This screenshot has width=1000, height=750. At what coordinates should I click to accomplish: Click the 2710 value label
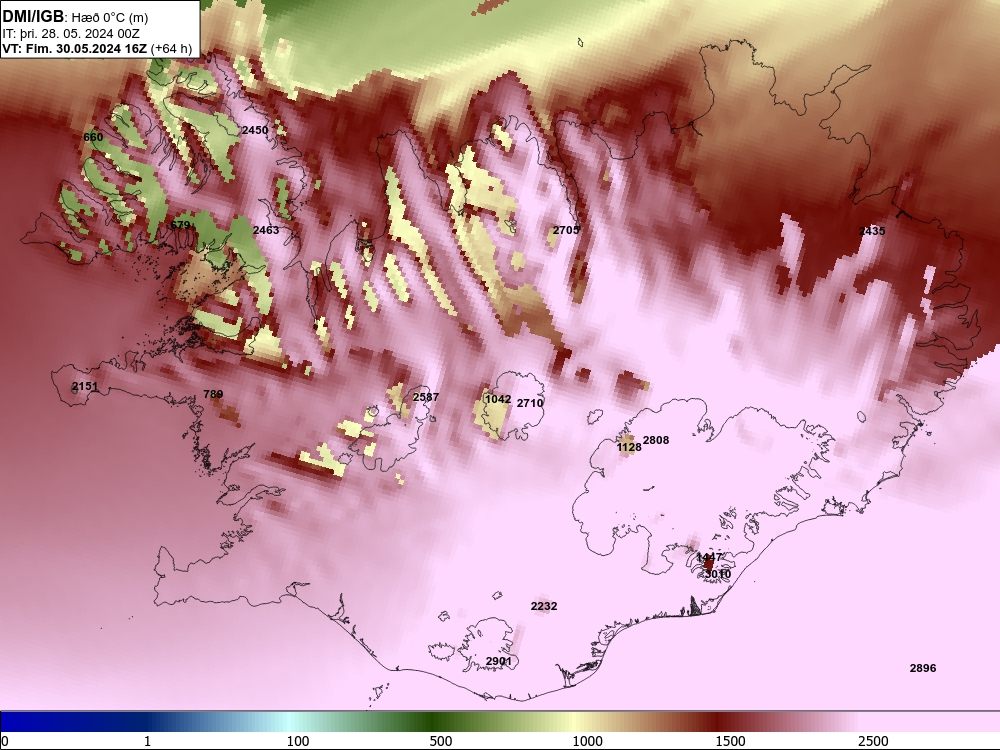coord(530,403)
